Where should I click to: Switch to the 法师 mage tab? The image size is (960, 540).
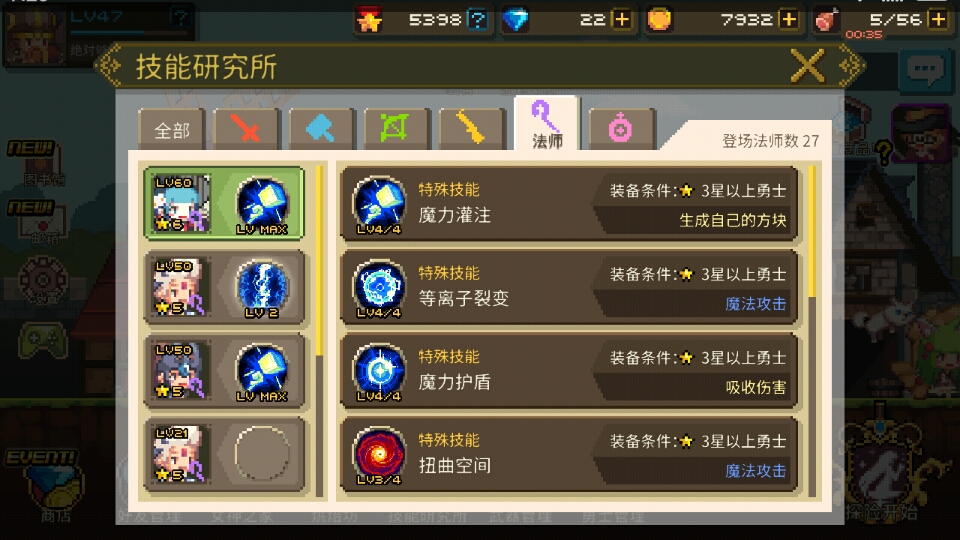547,124
